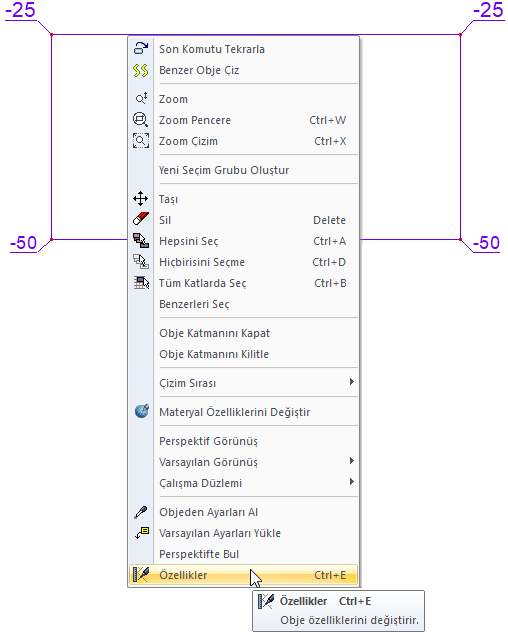Click the Zoom Çizim icon
This screenshot has height=632, width=508.
pos(141,141)
